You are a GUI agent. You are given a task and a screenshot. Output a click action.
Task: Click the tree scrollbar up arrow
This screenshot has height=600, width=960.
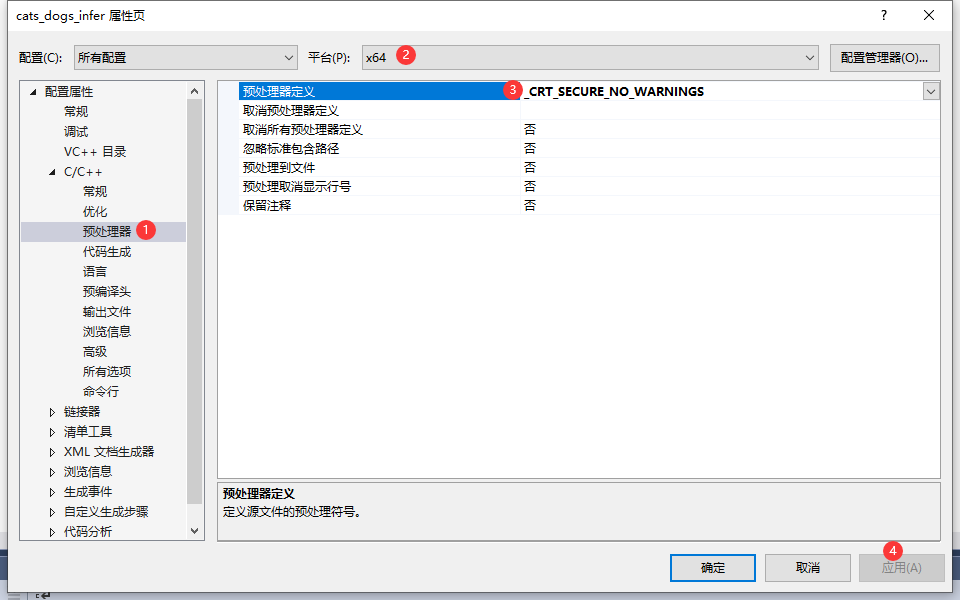[x=195, y=91]
